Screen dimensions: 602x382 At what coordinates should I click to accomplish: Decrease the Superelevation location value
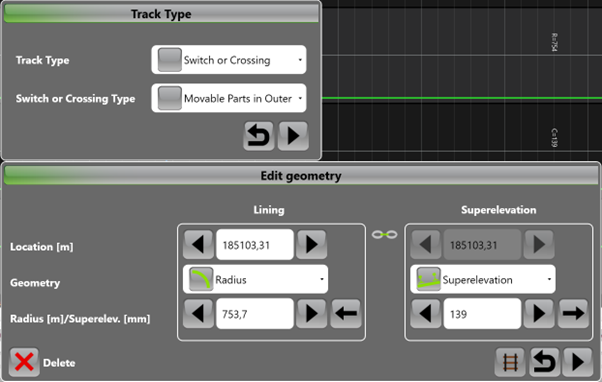425,245
